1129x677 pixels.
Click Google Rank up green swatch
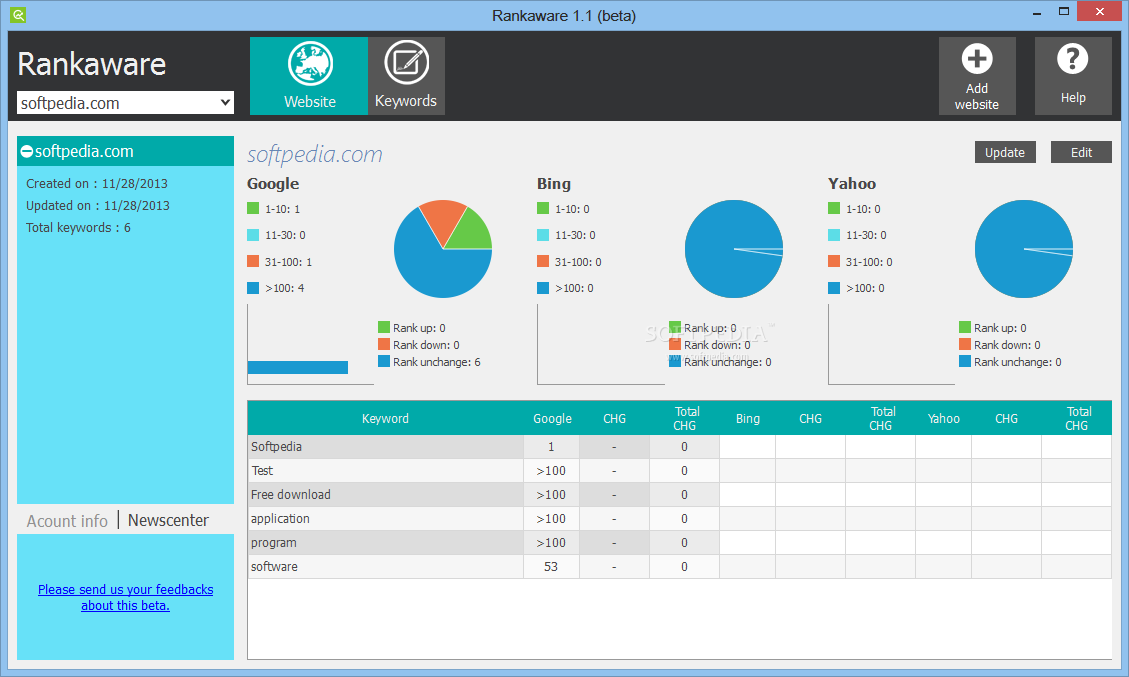(384, 327)
